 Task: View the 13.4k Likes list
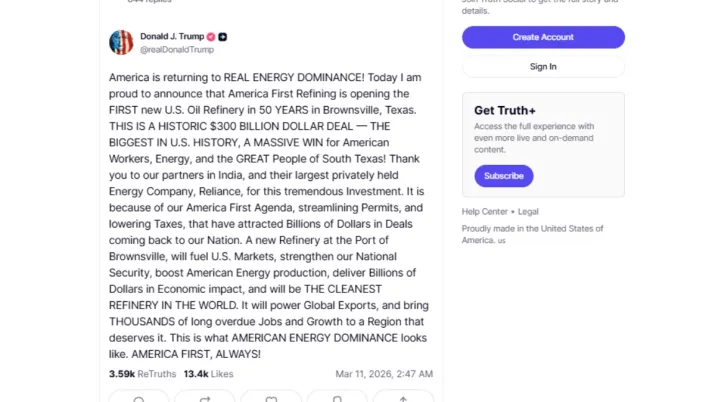pos(209,374)
